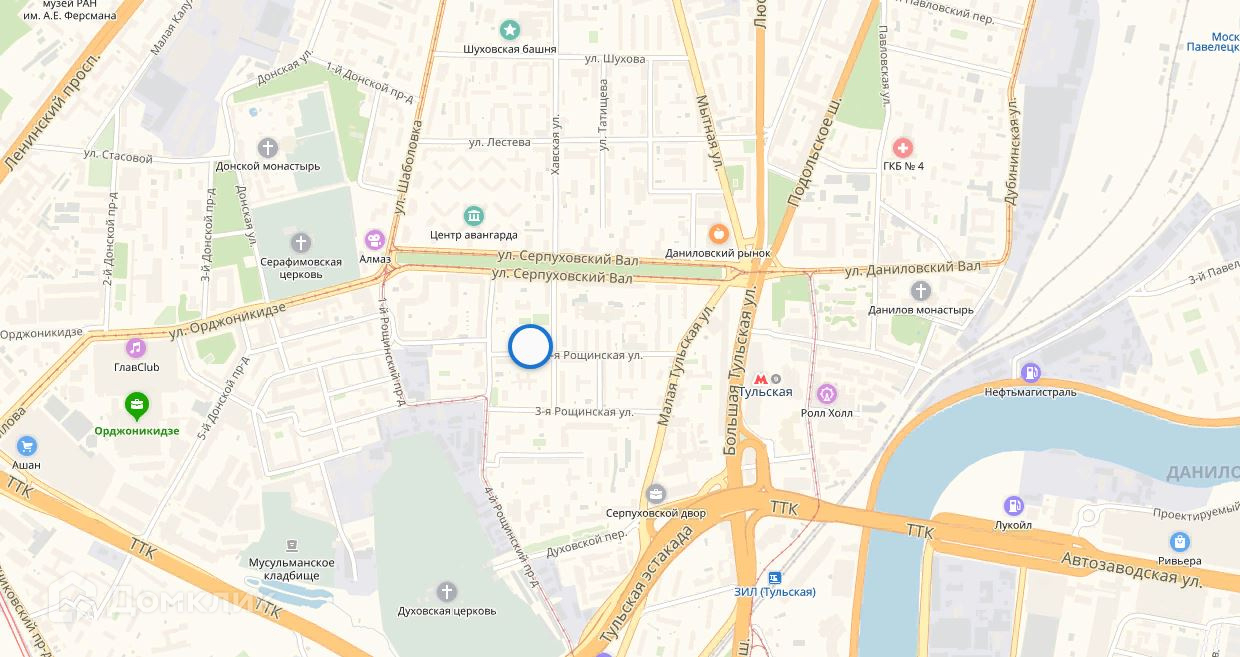1240x657 pixels.
Task: Click the Шуховская башня star icon
Action: tap(510, 30)
